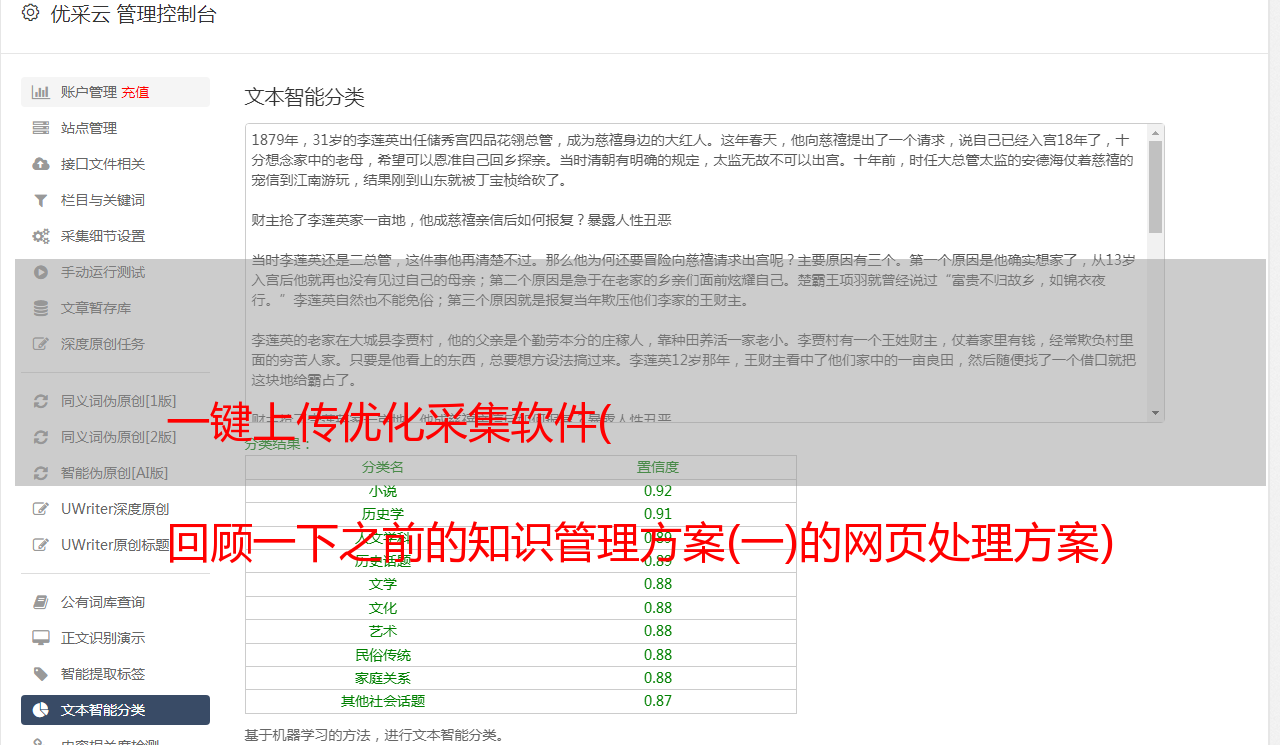
Task: Click the server icon for 站点管理
Action: click(x=41, y=128)
